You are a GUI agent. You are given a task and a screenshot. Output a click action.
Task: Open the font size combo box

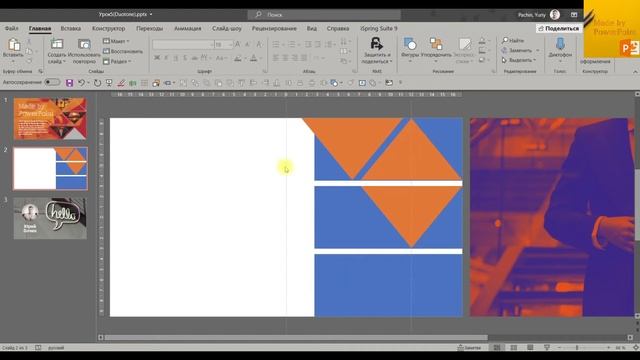point(224,44)
